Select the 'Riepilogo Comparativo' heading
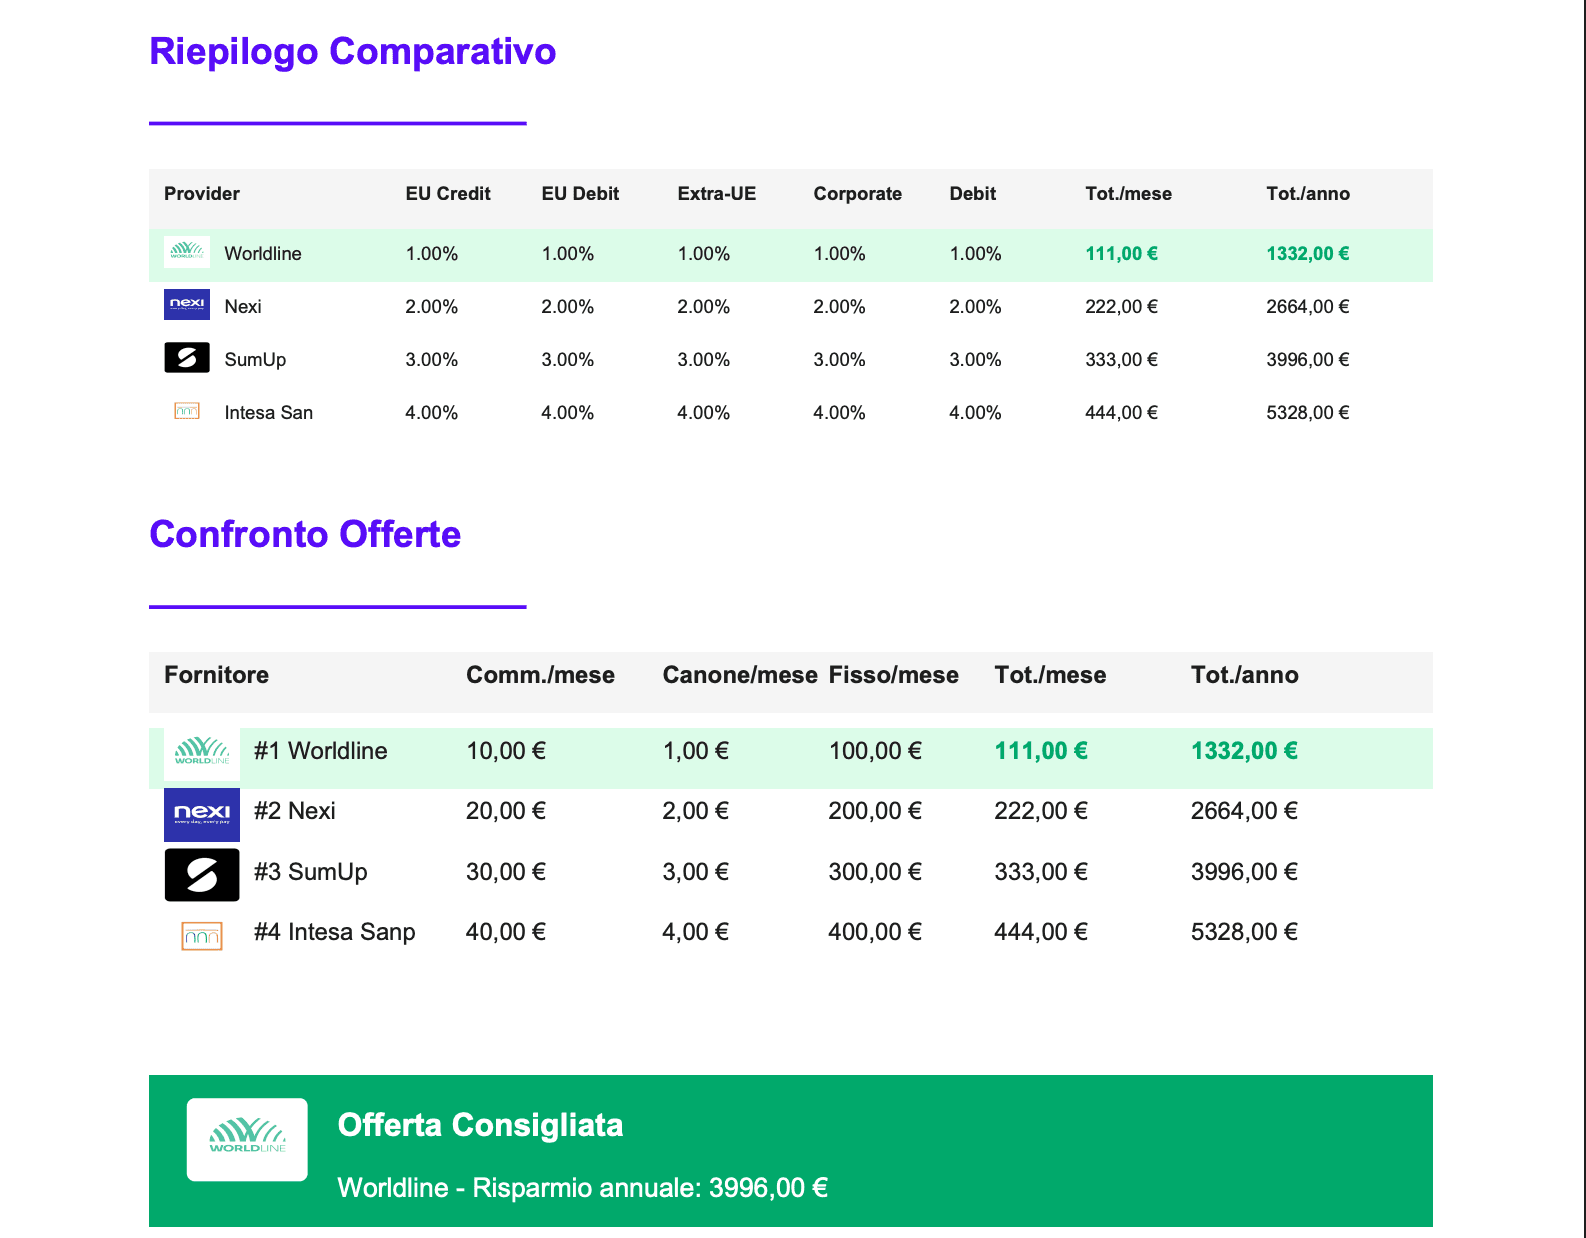 [x=352, y=51]
